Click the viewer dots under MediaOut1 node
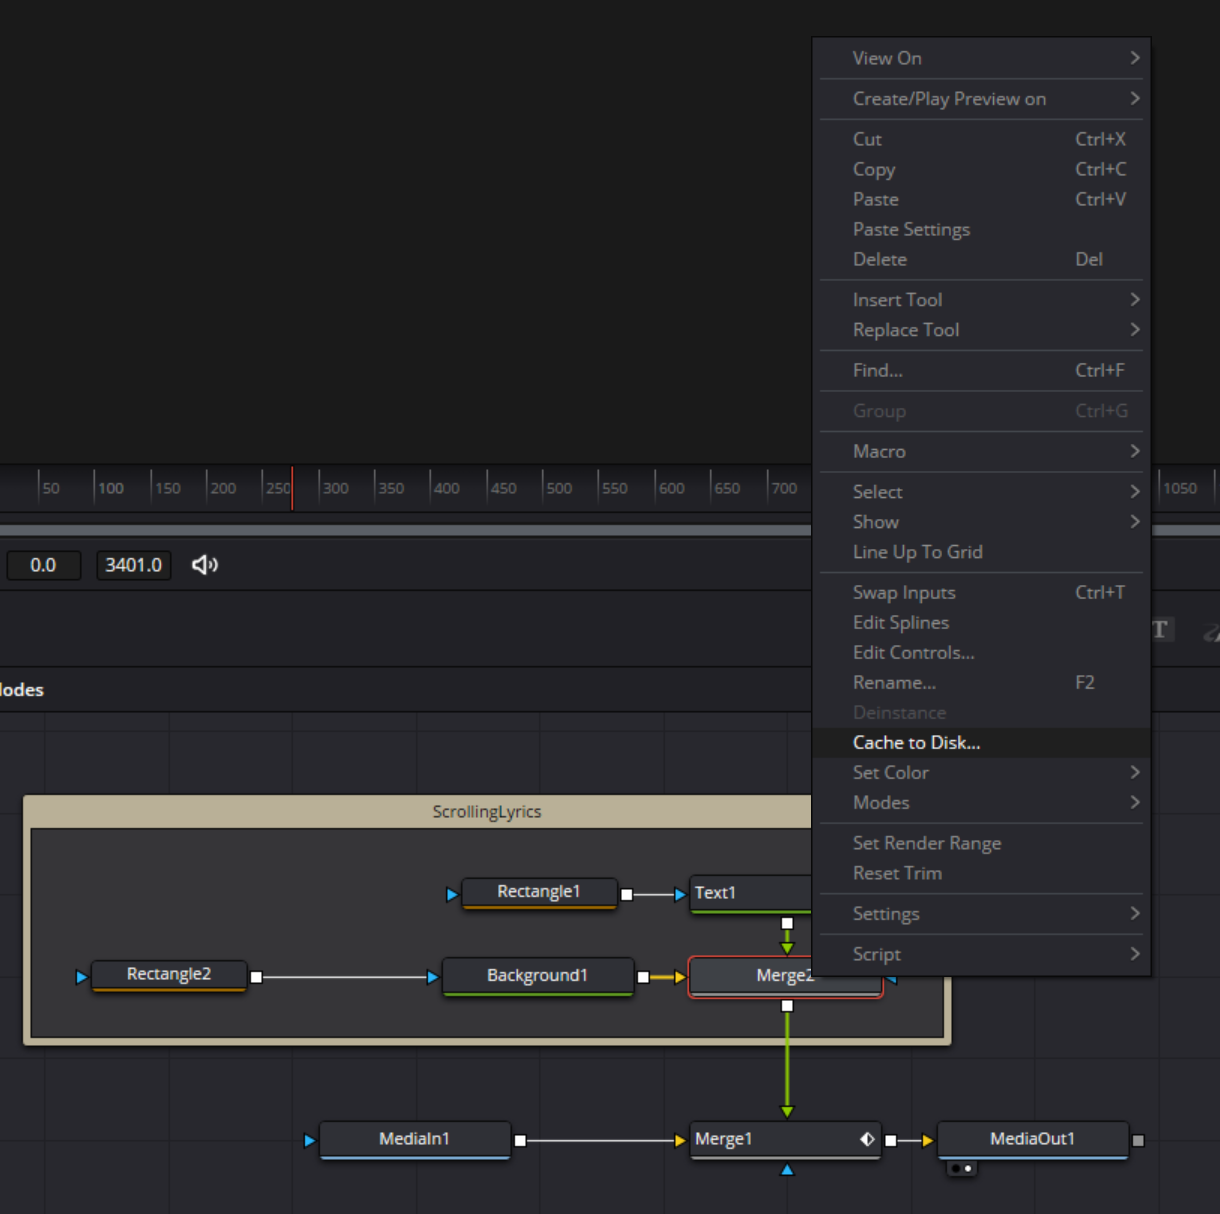This screenshot has width=1220, height=1214. tap(961, 1168)
